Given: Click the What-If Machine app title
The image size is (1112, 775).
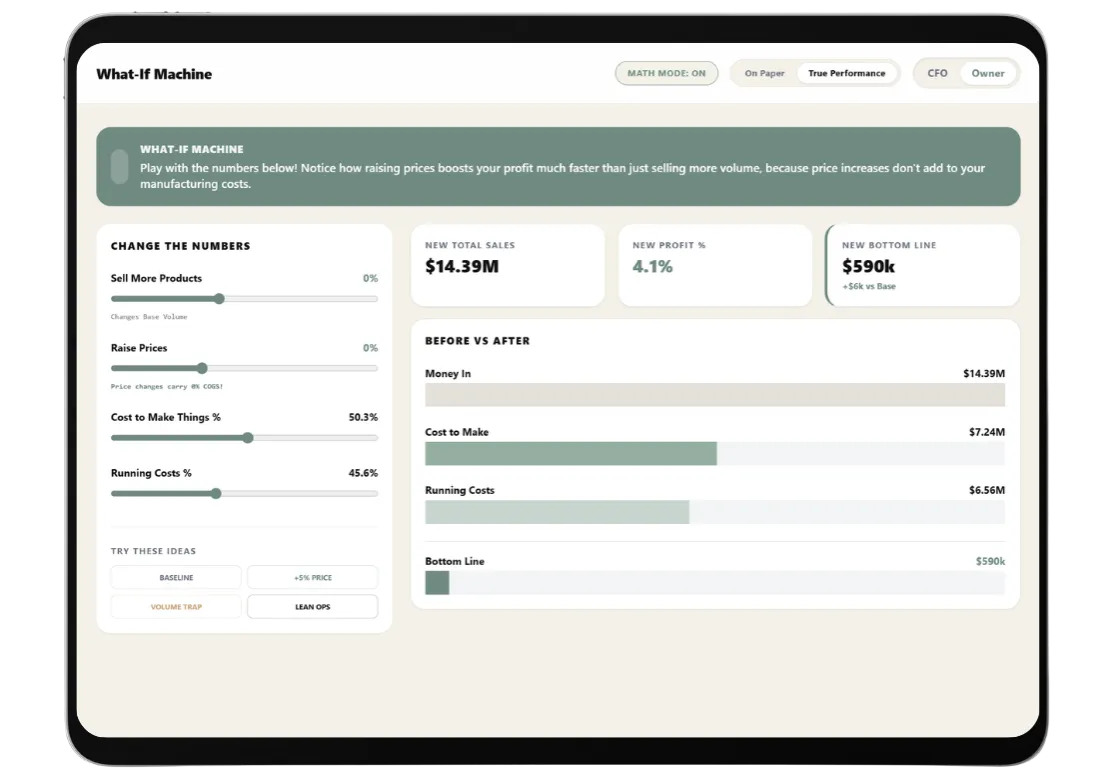Looking at the screenshot, I should pos(154,74).
